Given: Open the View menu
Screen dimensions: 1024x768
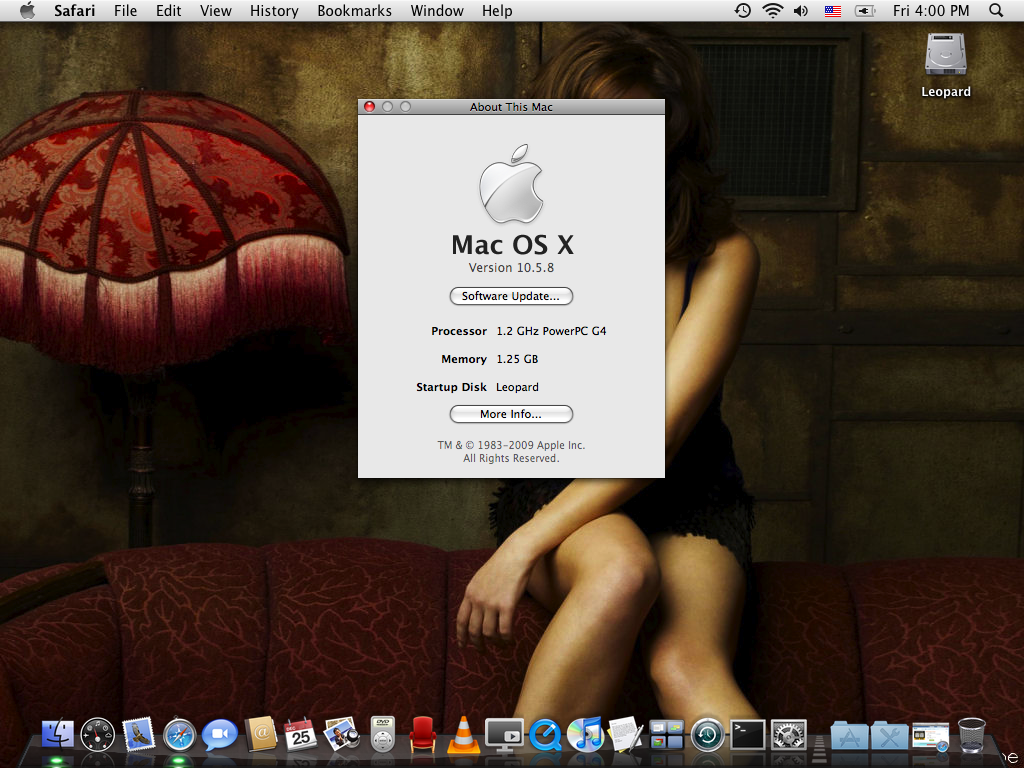Looking at the screenshot, I should tap(216, 10).
